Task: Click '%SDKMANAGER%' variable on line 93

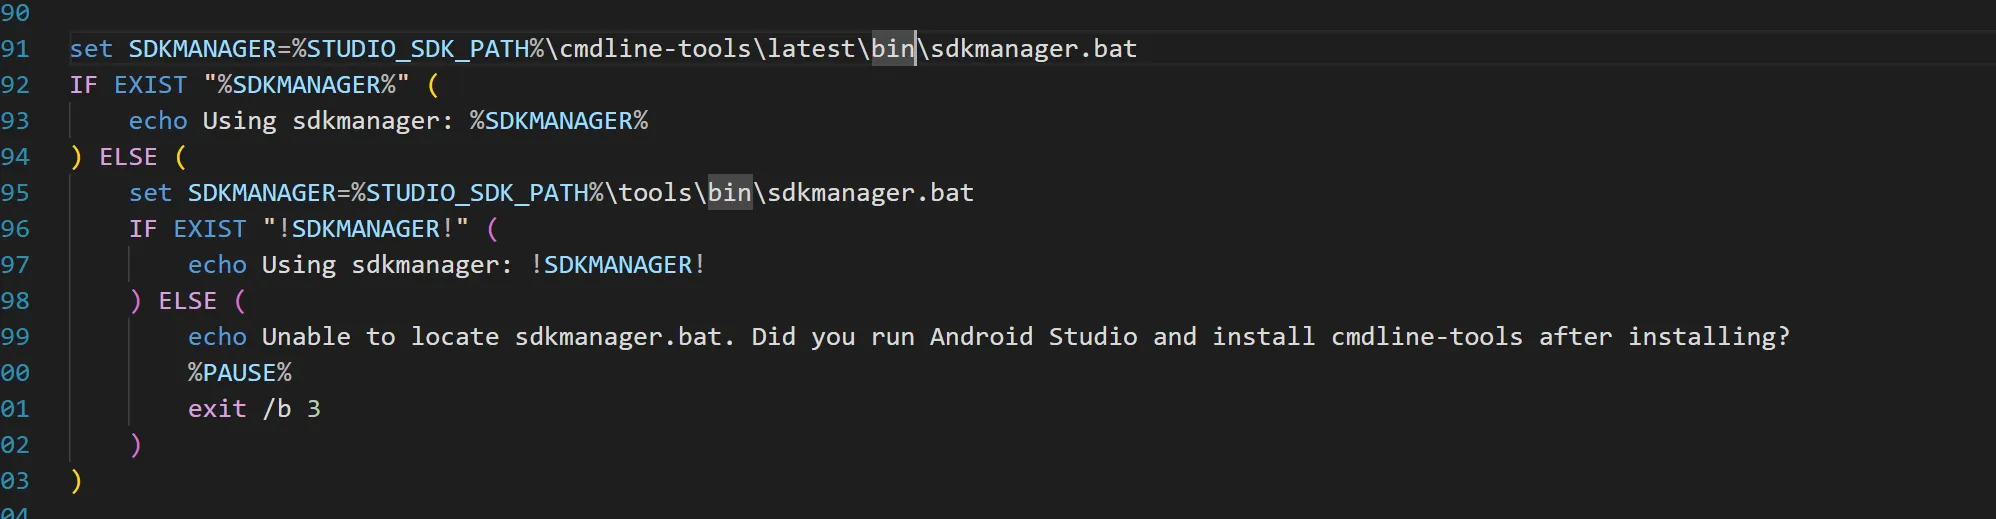Action: [x=559, y=121]
